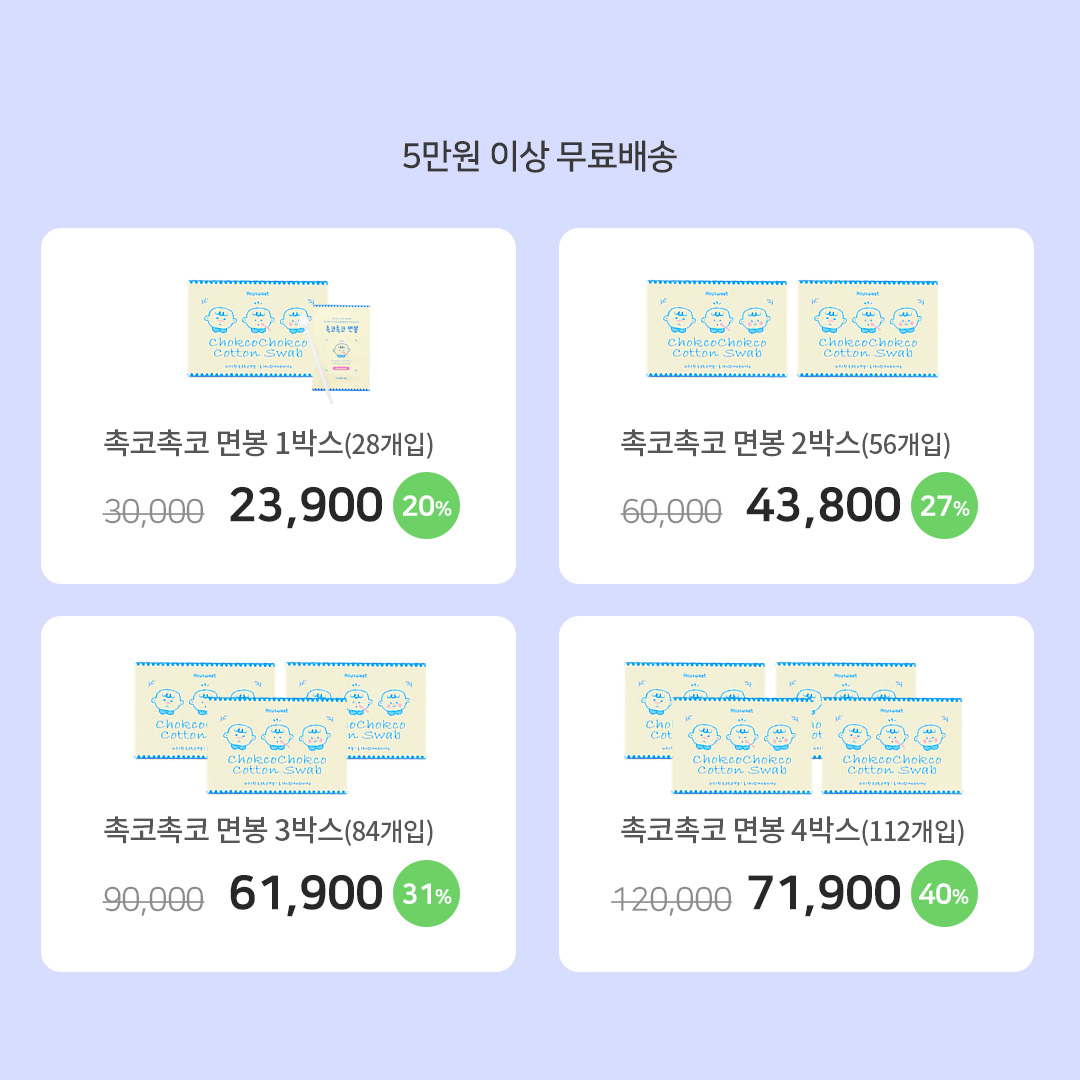Image resolution: width=1080 pixels, height=1080 pixels.
Task: Open the 촉코촉코 면봉 1박스(28개입) title
Action: (268, 443)
